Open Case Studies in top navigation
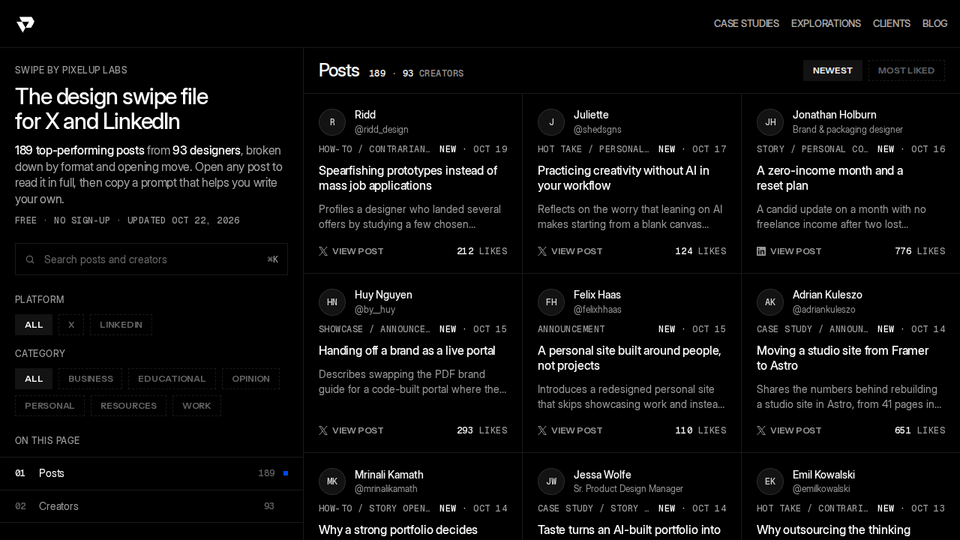960x540 pixels. click(x=746, y=23)
